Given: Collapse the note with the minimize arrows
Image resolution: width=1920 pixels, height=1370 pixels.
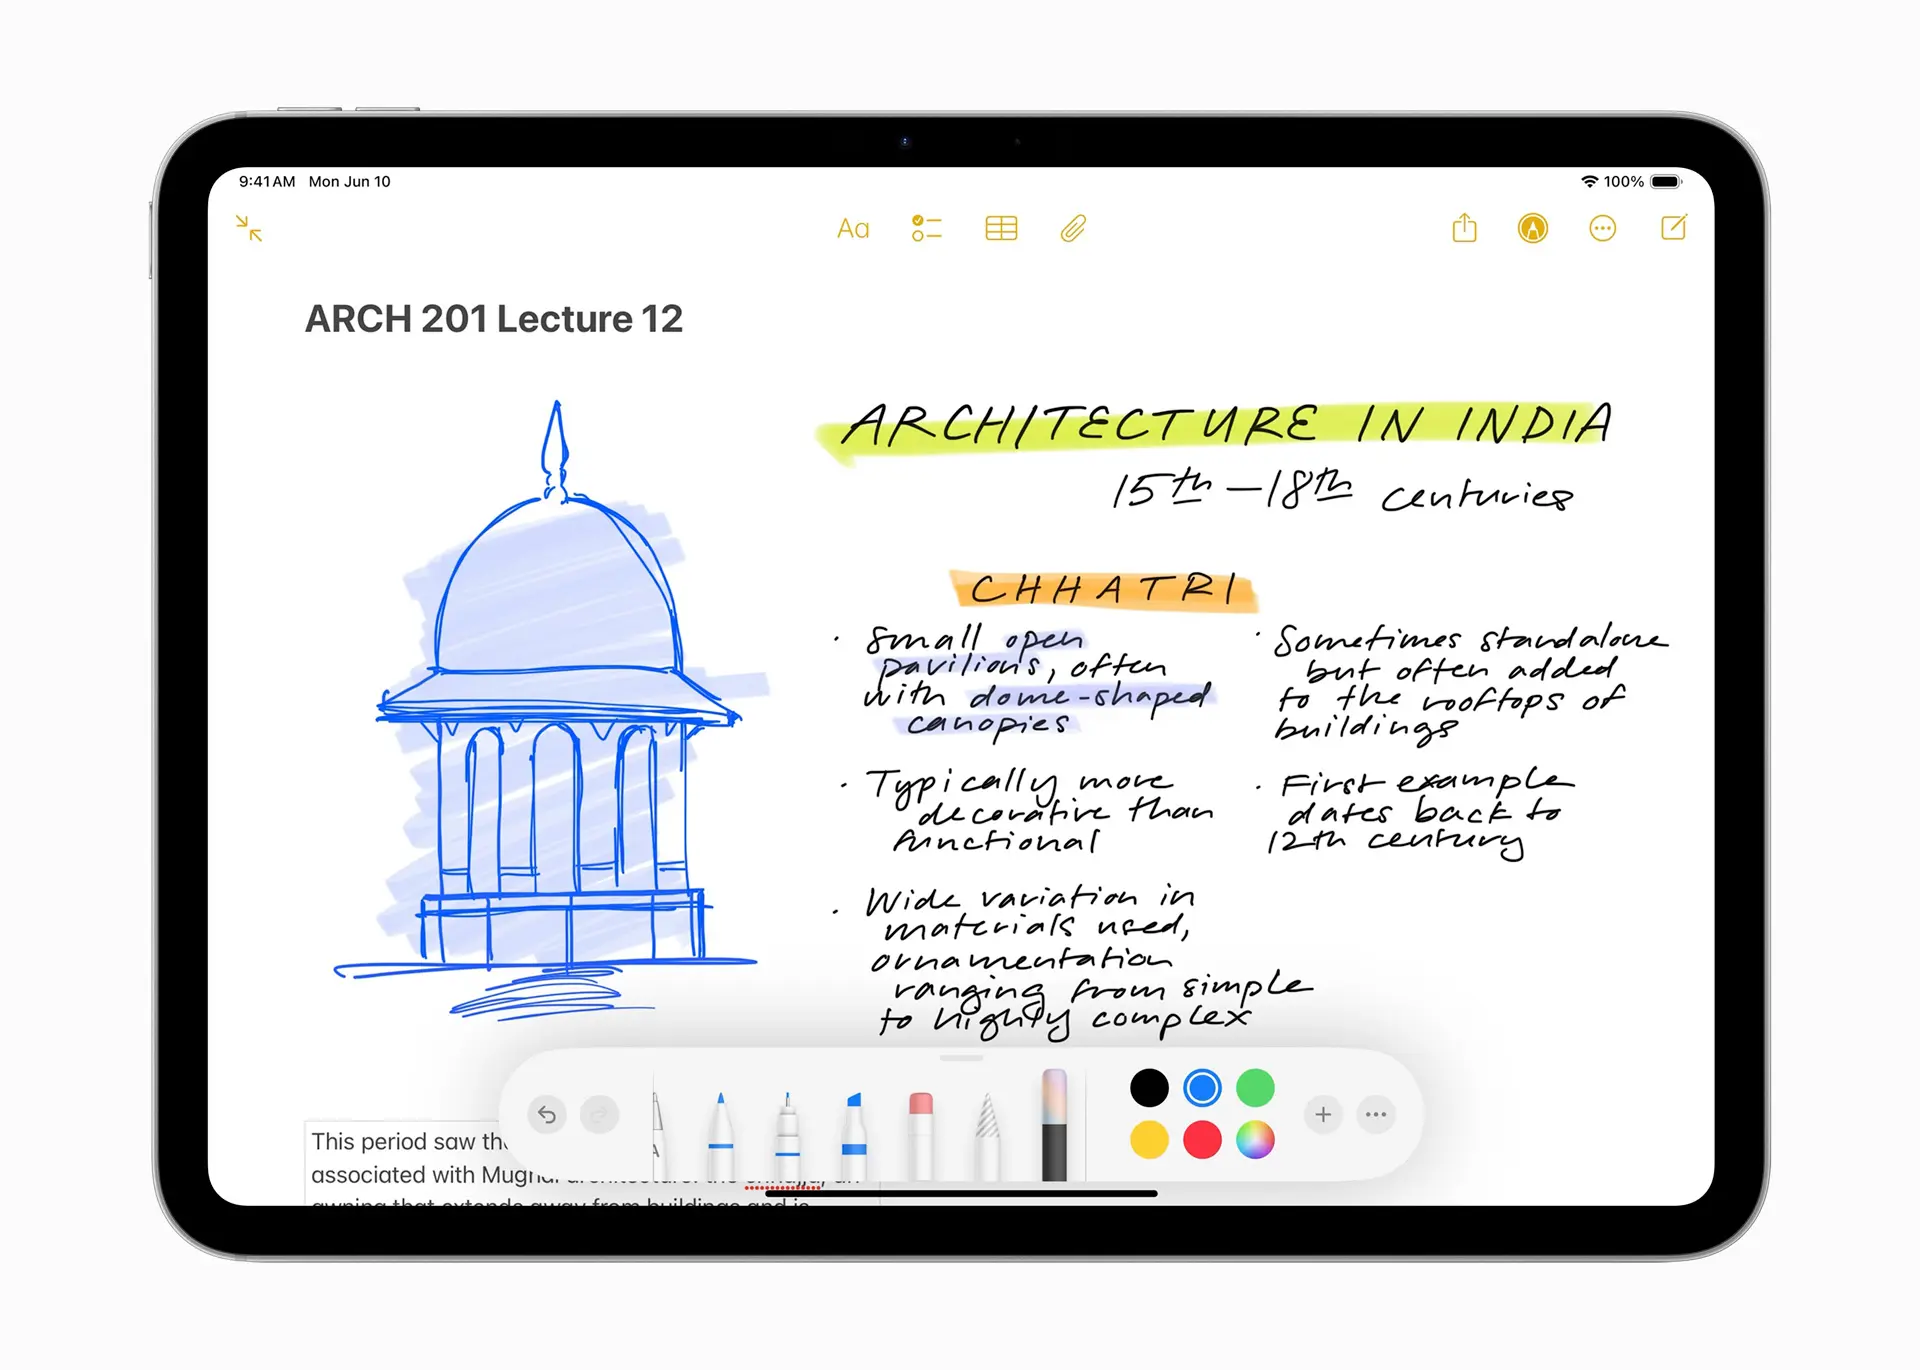Looking at the screenshot, I should point(248,229).
